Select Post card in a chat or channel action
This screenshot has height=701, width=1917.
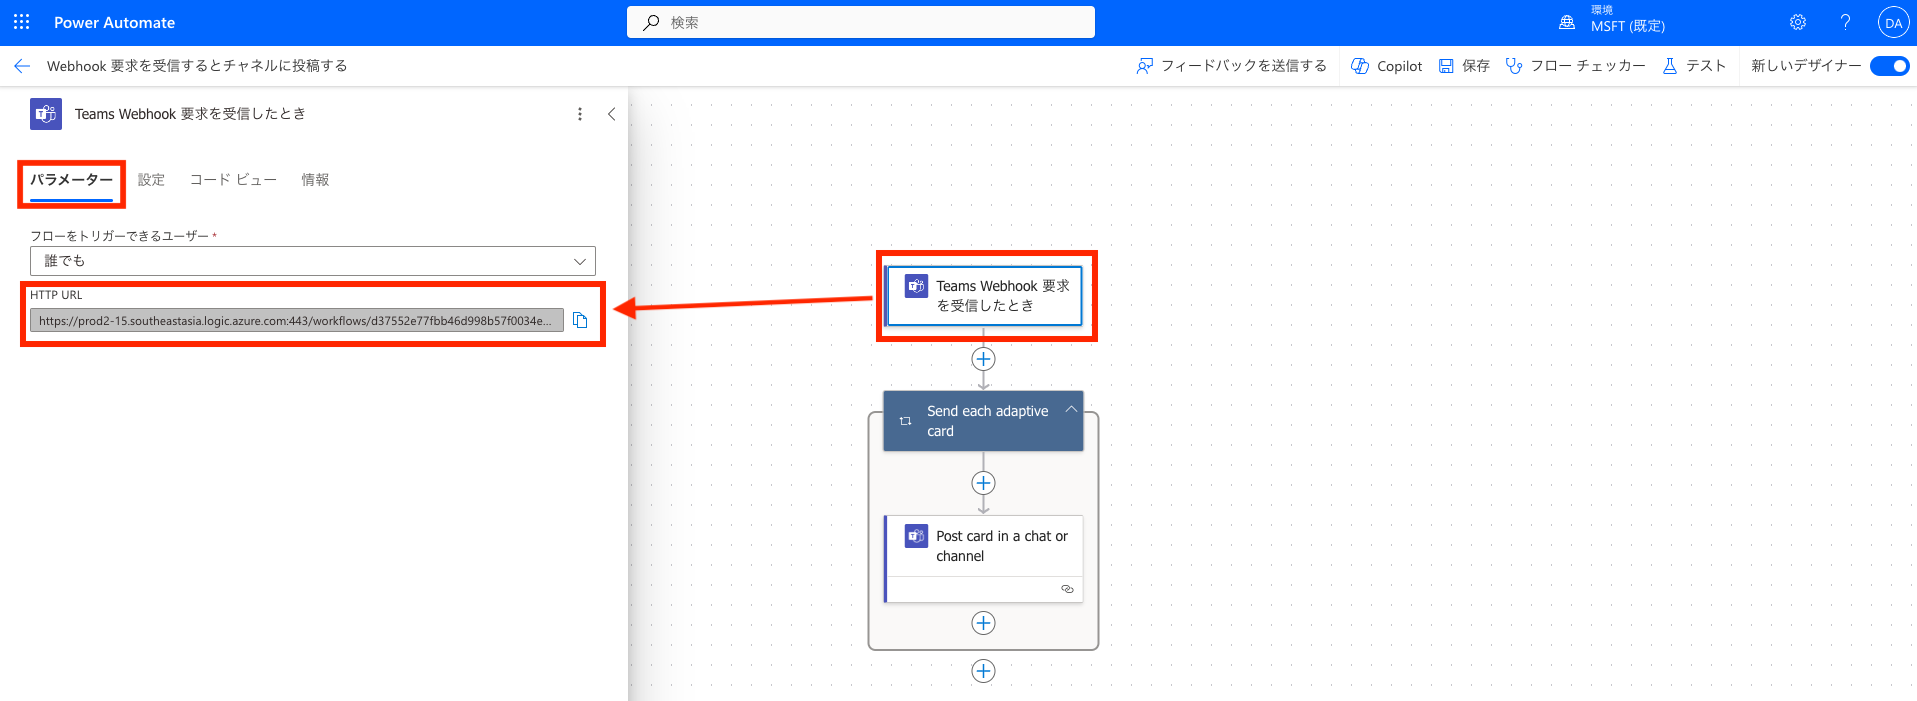coord(985,558)
